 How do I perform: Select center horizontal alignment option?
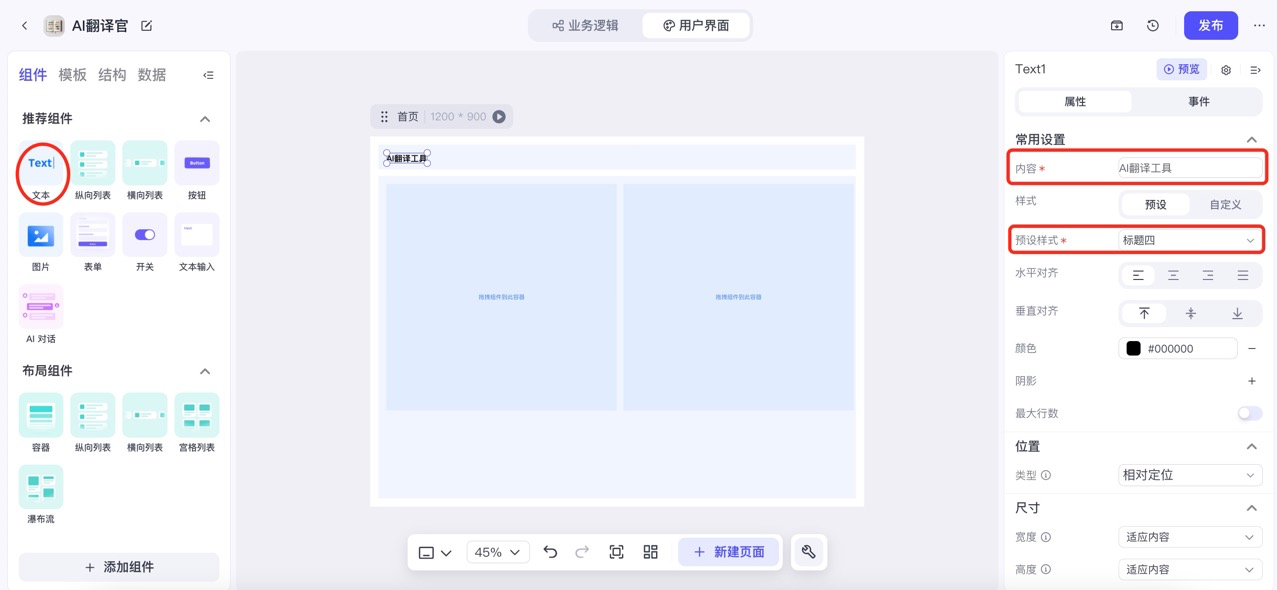click(x=1172, y=274)
